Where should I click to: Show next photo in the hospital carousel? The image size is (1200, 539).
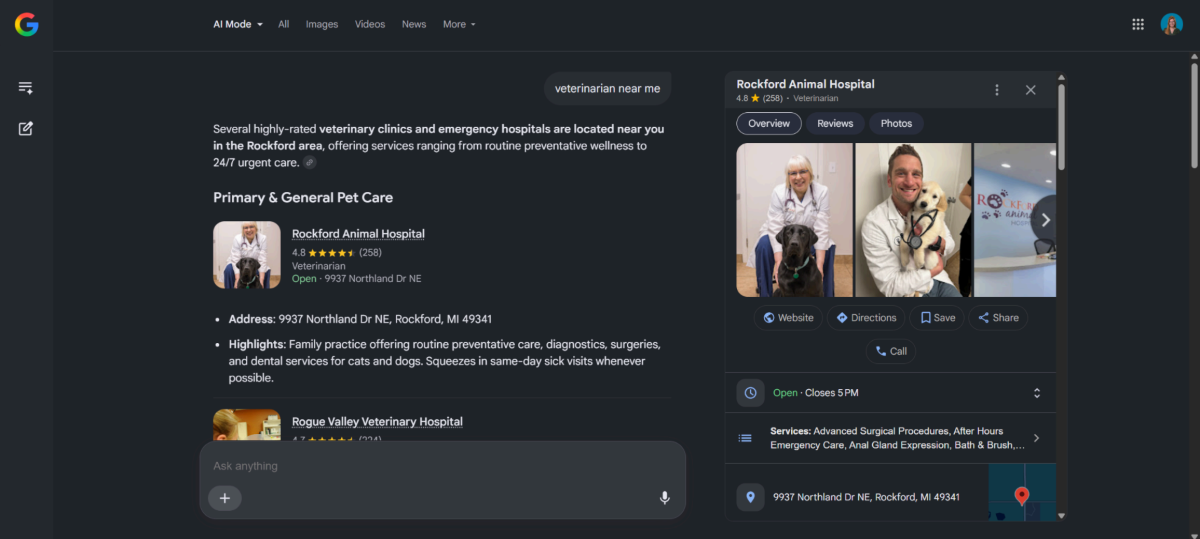(1045, 220)
